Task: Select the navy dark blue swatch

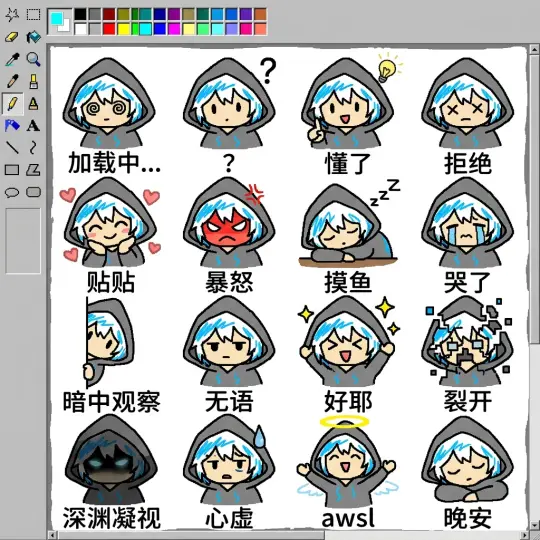Action: pos(160,14)
